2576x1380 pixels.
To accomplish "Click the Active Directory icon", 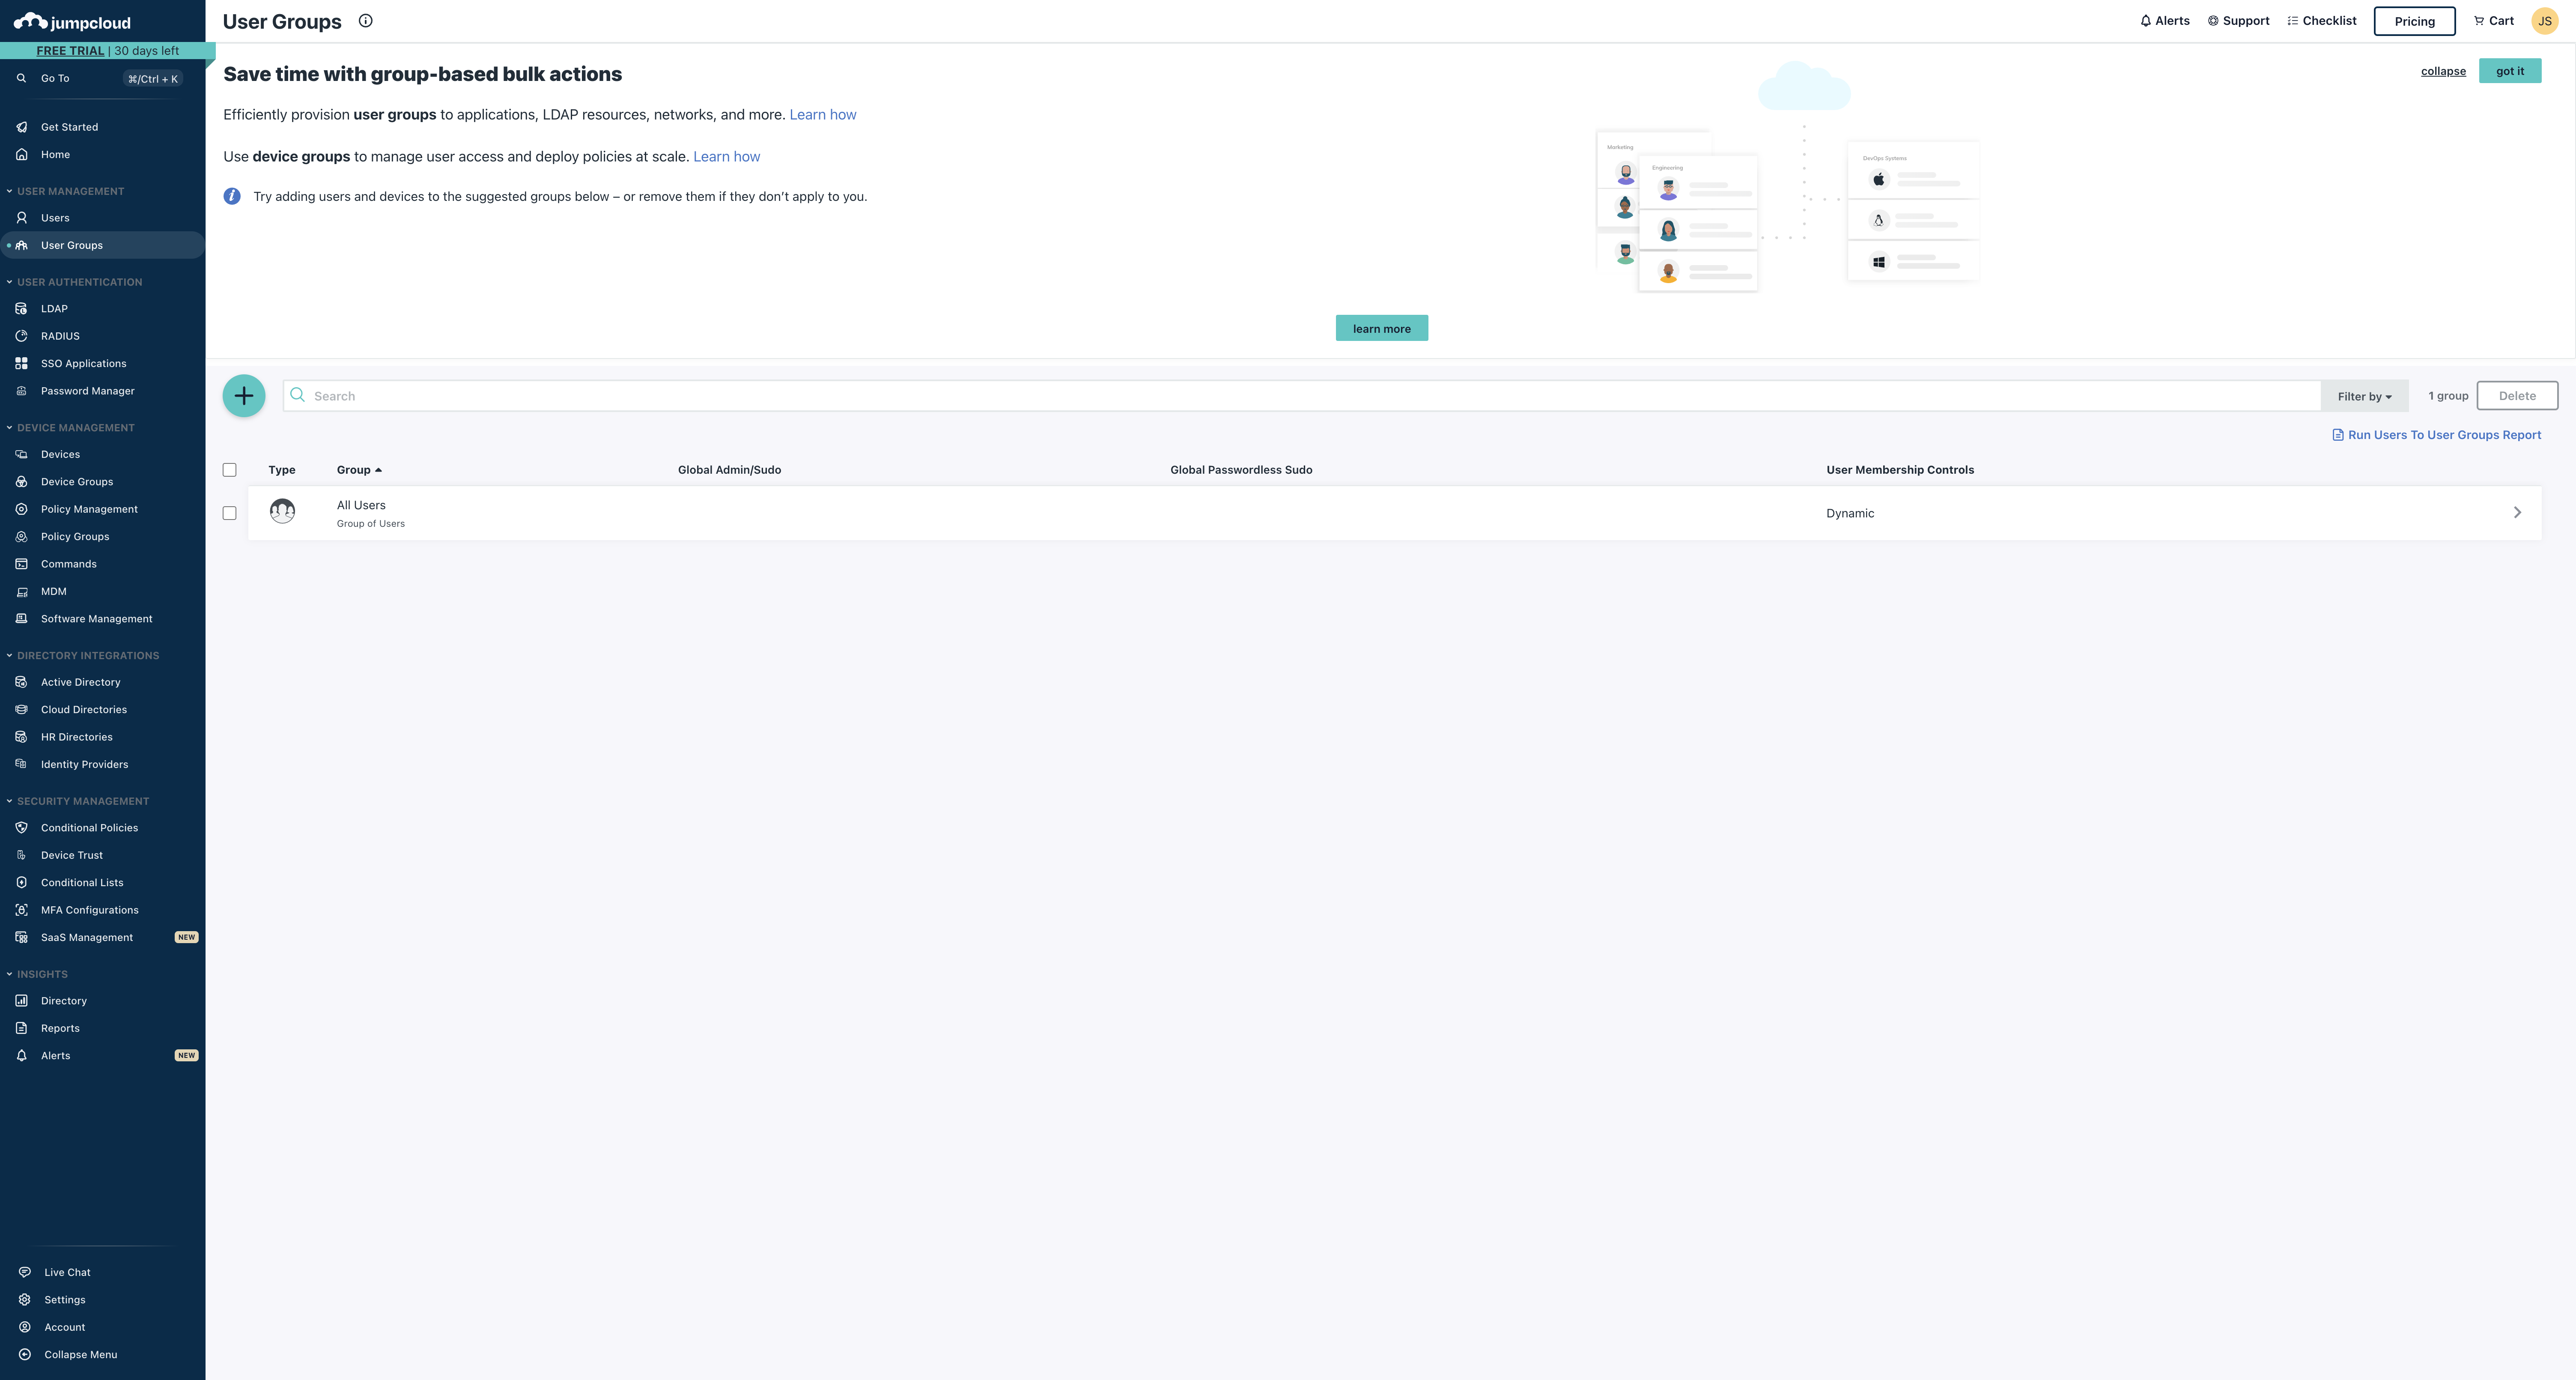I will [x=21, y=682].
